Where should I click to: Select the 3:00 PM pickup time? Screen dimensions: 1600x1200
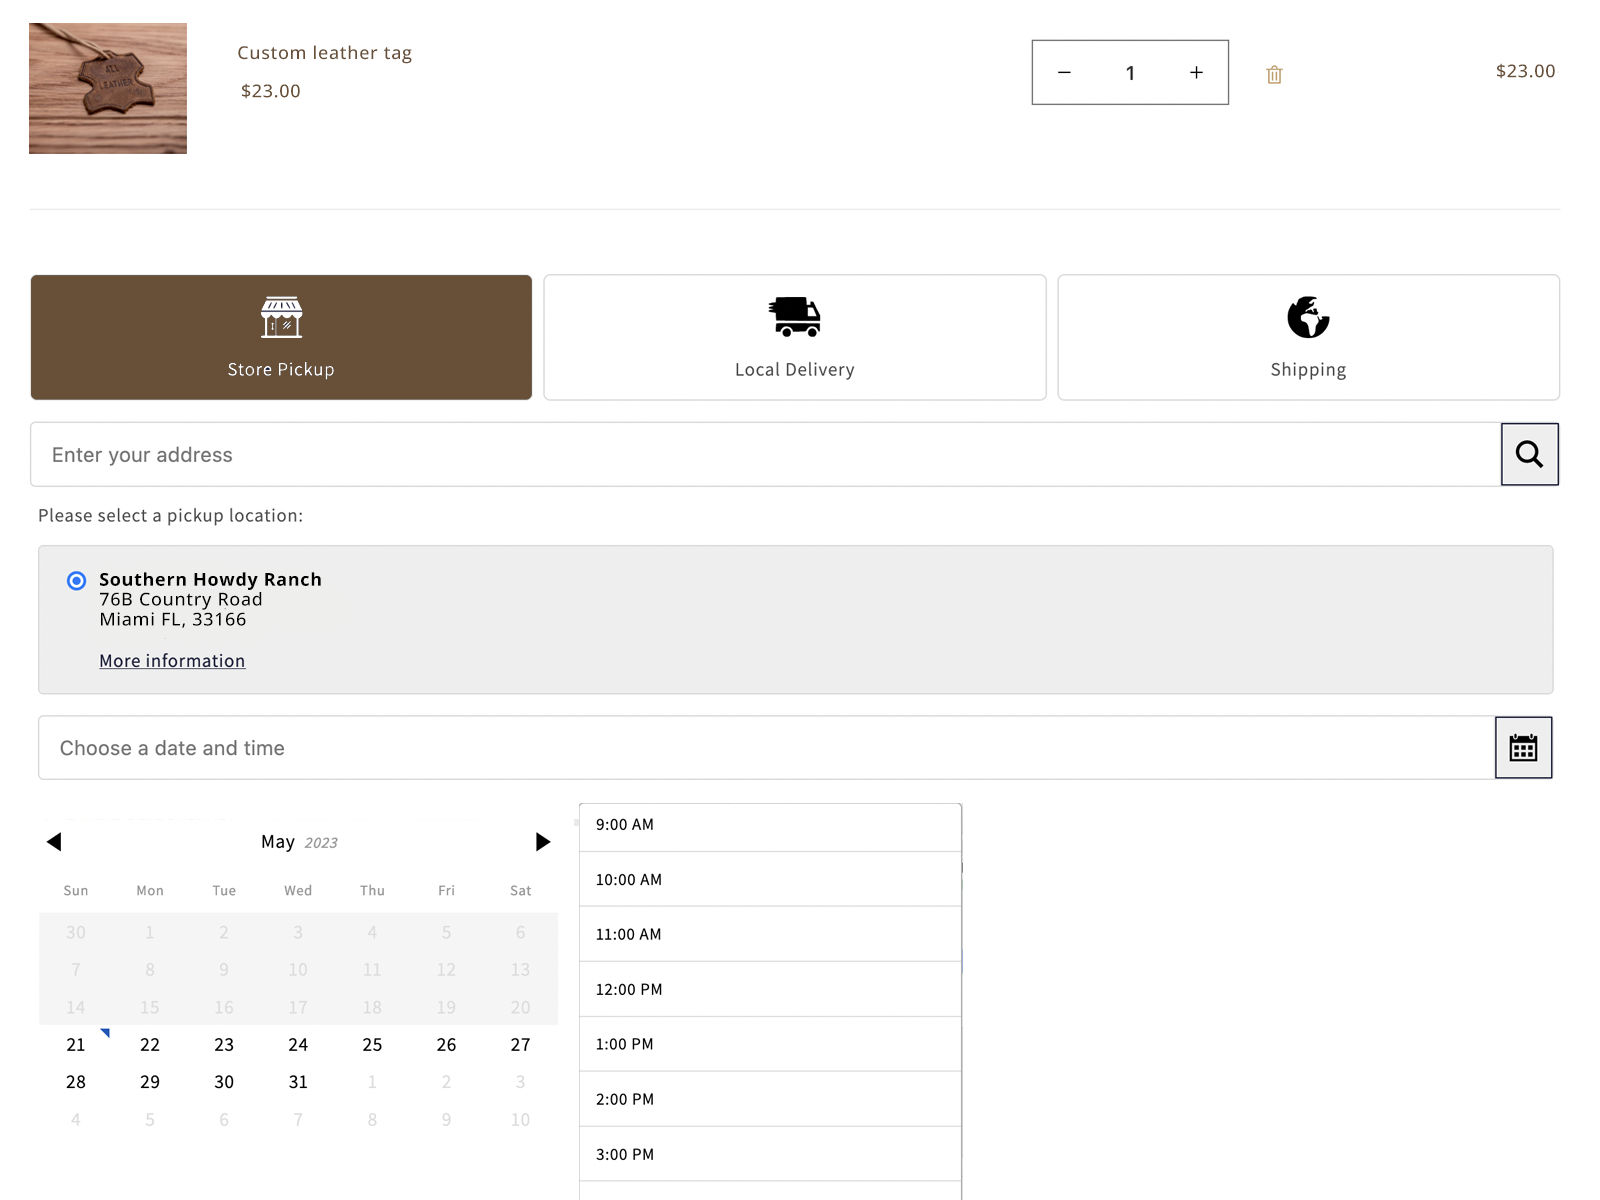click(770, 1155)
